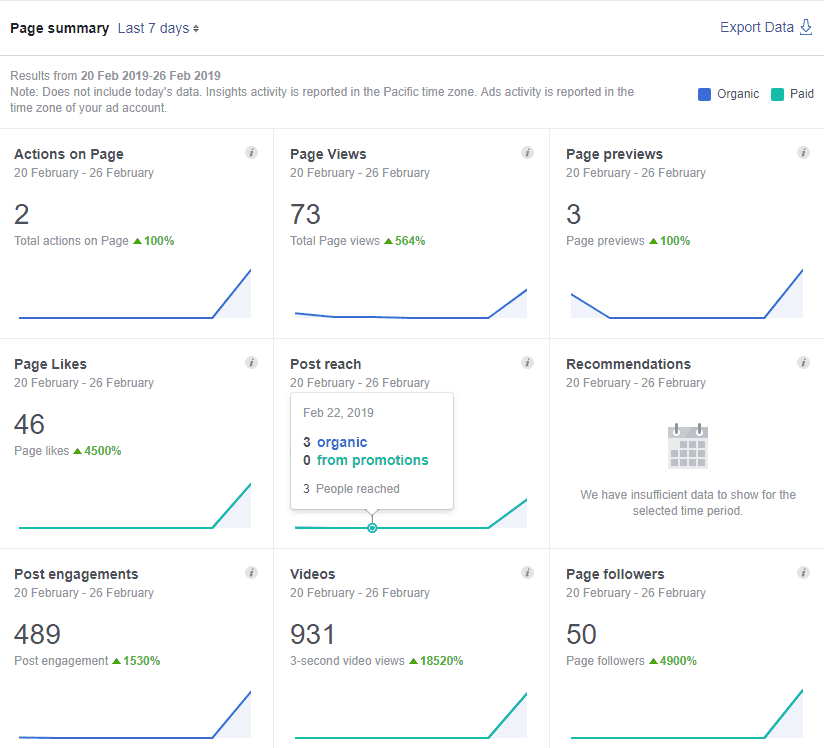
Task: Open the Page Views info icon
Action: coord(527,153)
